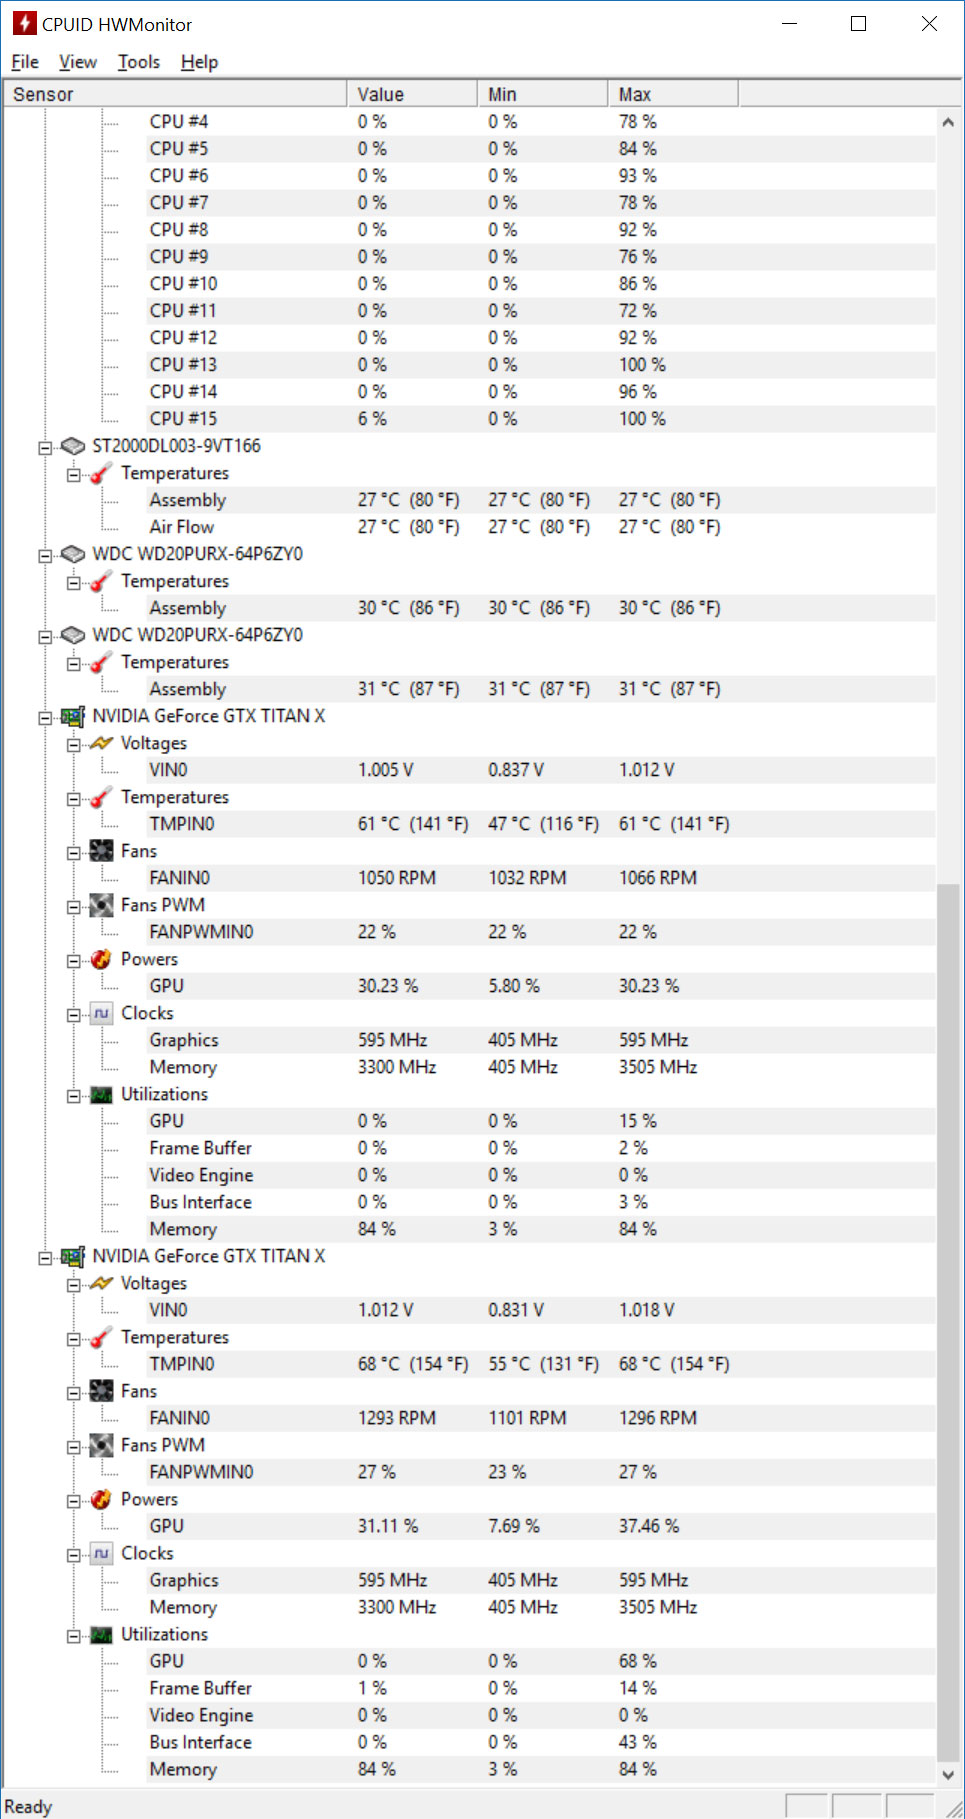This screenshot has width=965, height=1819.
Task: Collapse the first NVIDIA GeForce GTX TITAN X node
Action: pyautogui.click(x=45, y=717)
